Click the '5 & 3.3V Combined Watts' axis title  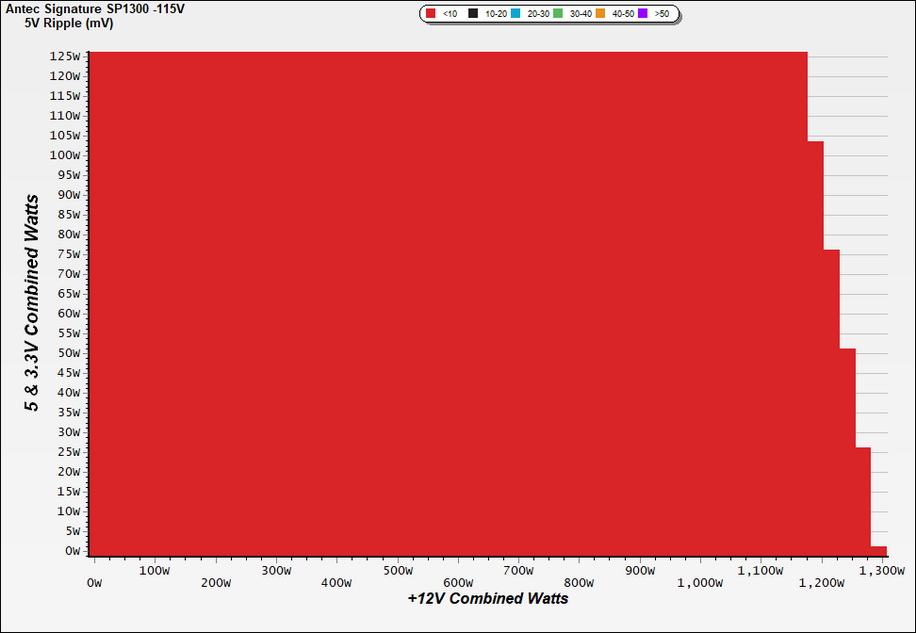click(32, 303)
